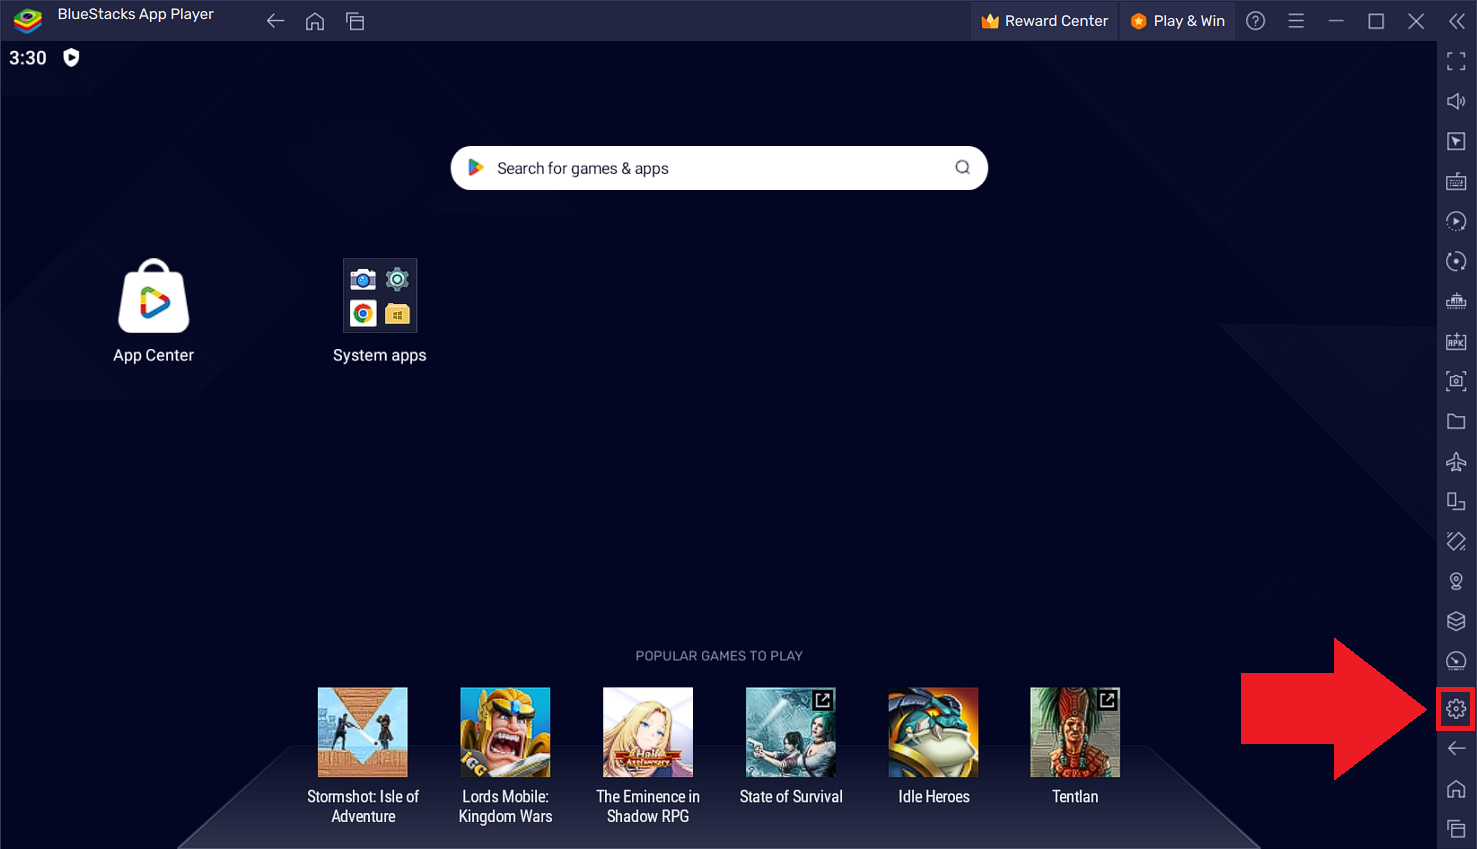Image resolution: width=1477 pixels, height=849 pixels.
Task: Click the title bar back arrow
Action: (x=275, y=21)
